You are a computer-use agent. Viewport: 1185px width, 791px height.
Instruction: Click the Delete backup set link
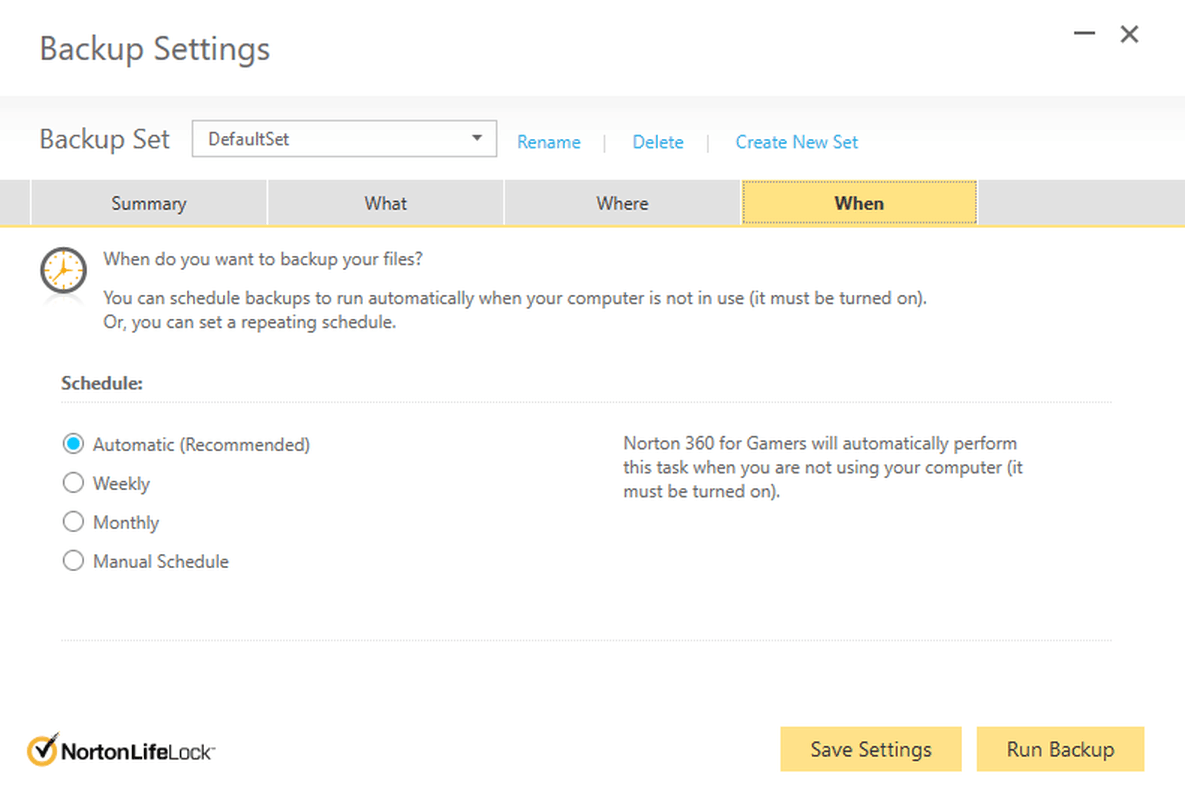coord(658,142)
